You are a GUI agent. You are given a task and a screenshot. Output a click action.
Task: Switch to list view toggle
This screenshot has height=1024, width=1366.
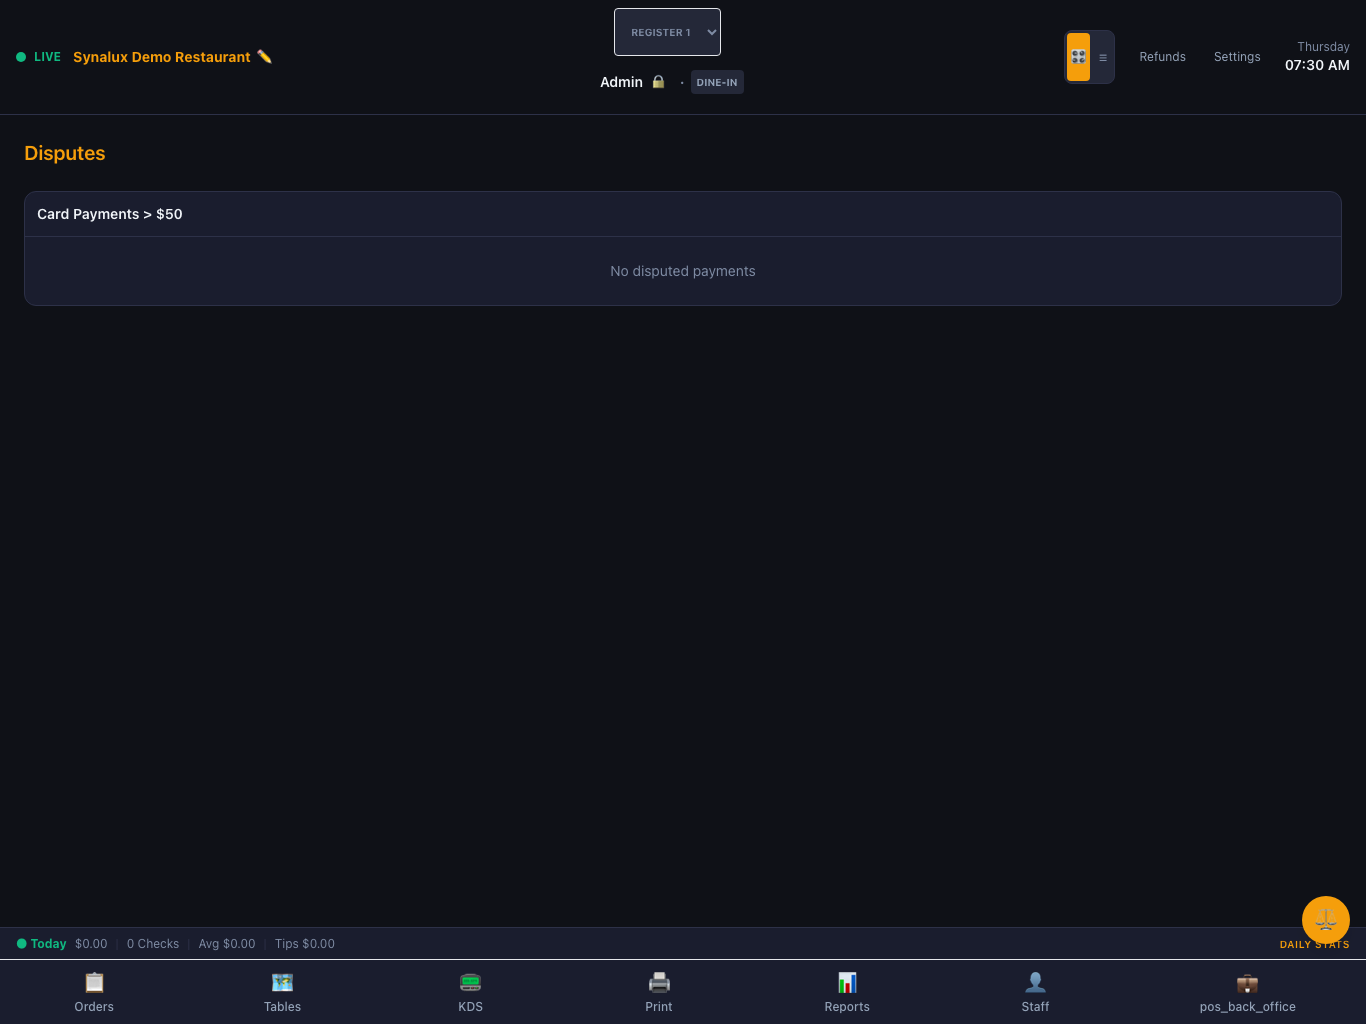1102,57
